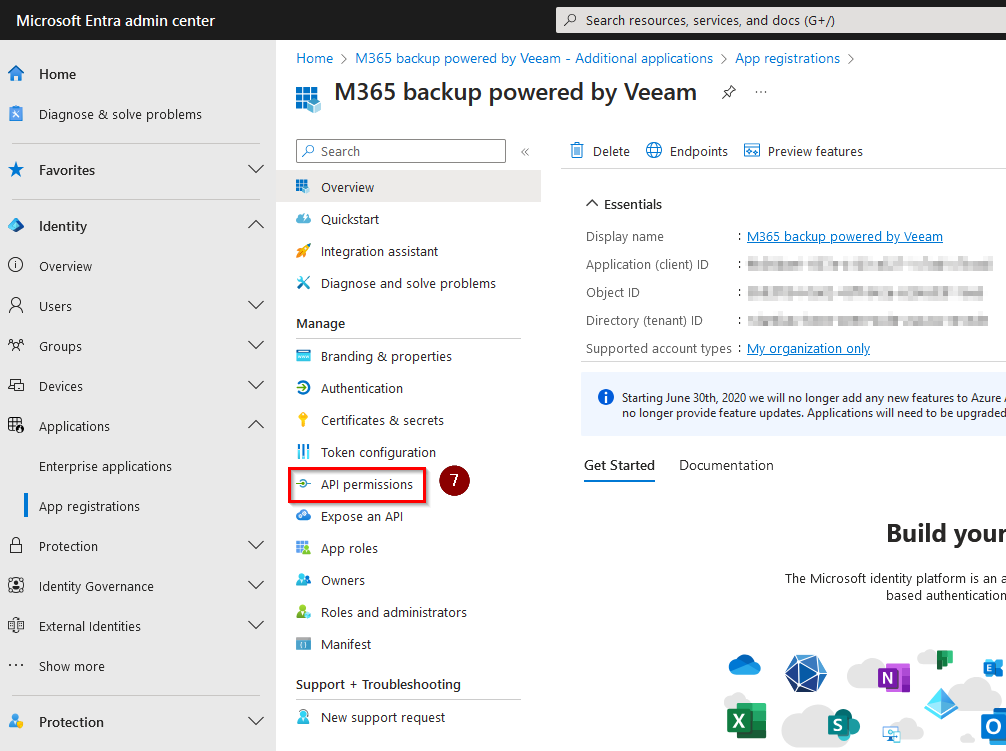Image resolution: width=1006 pixels, height=751 pixels.
Task: Click the Devices icon in the sidebar
Action: pos(16,385)
